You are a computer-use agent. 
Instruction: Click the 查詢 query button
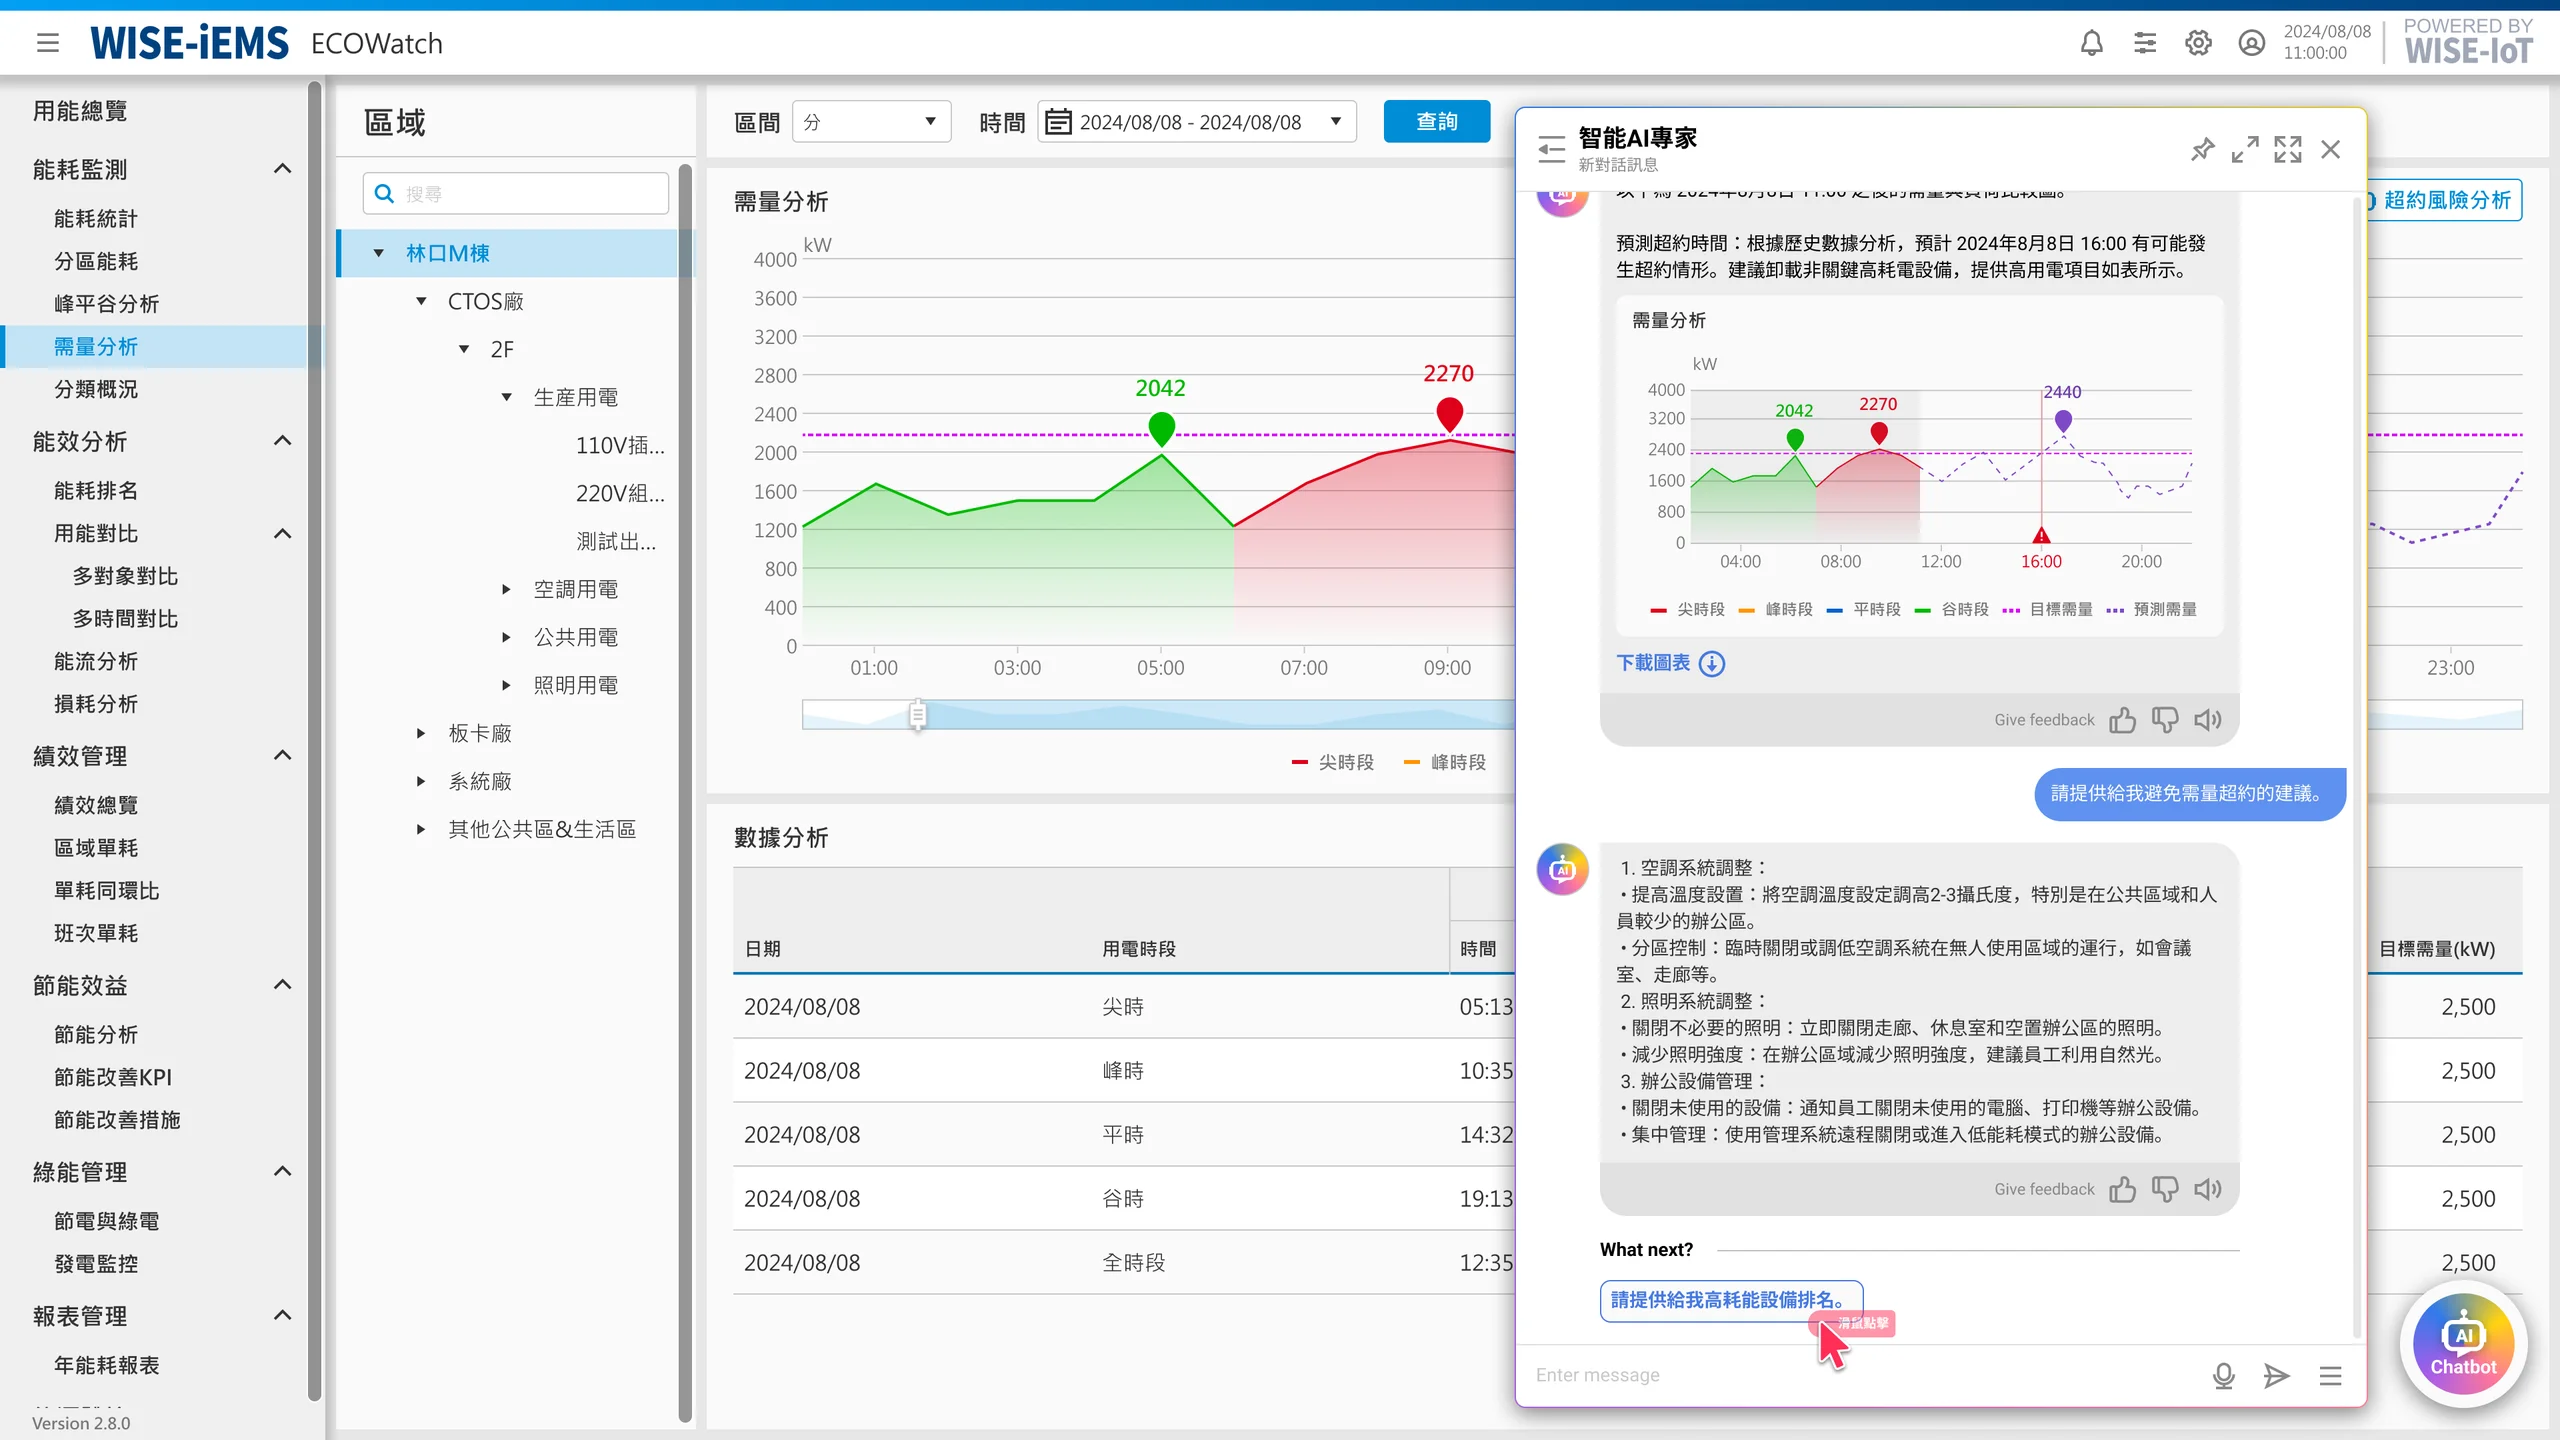point(1436,122)
